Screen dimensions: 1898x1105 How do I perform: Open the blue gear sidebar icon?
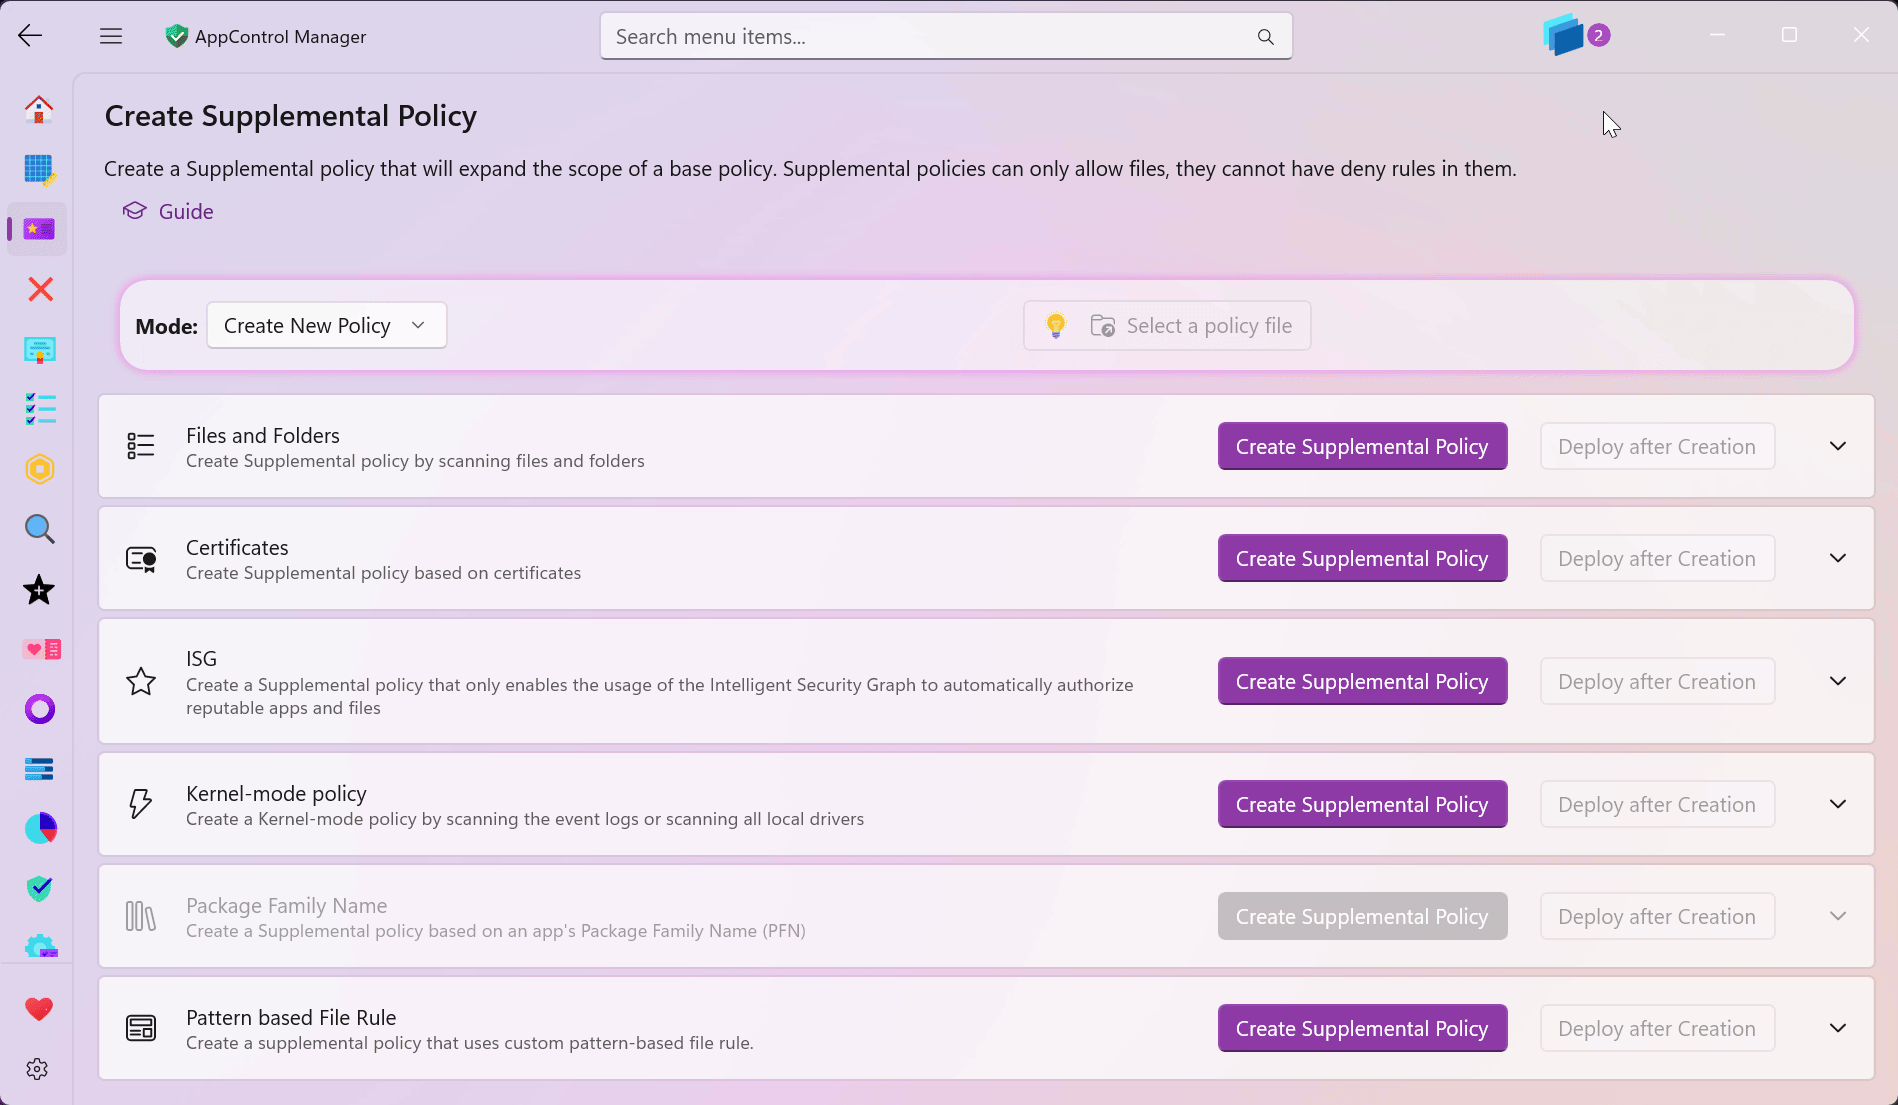click(x=39, y=946)
